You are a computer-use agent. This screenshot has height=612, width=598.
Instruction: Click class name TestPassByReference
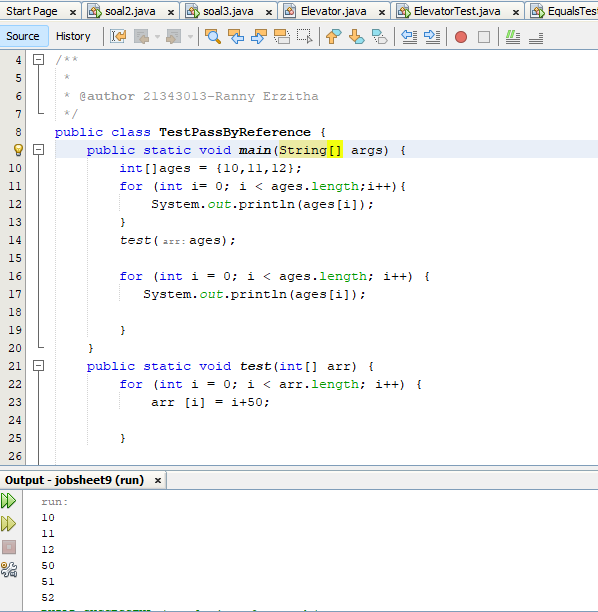tap(235, 132)
